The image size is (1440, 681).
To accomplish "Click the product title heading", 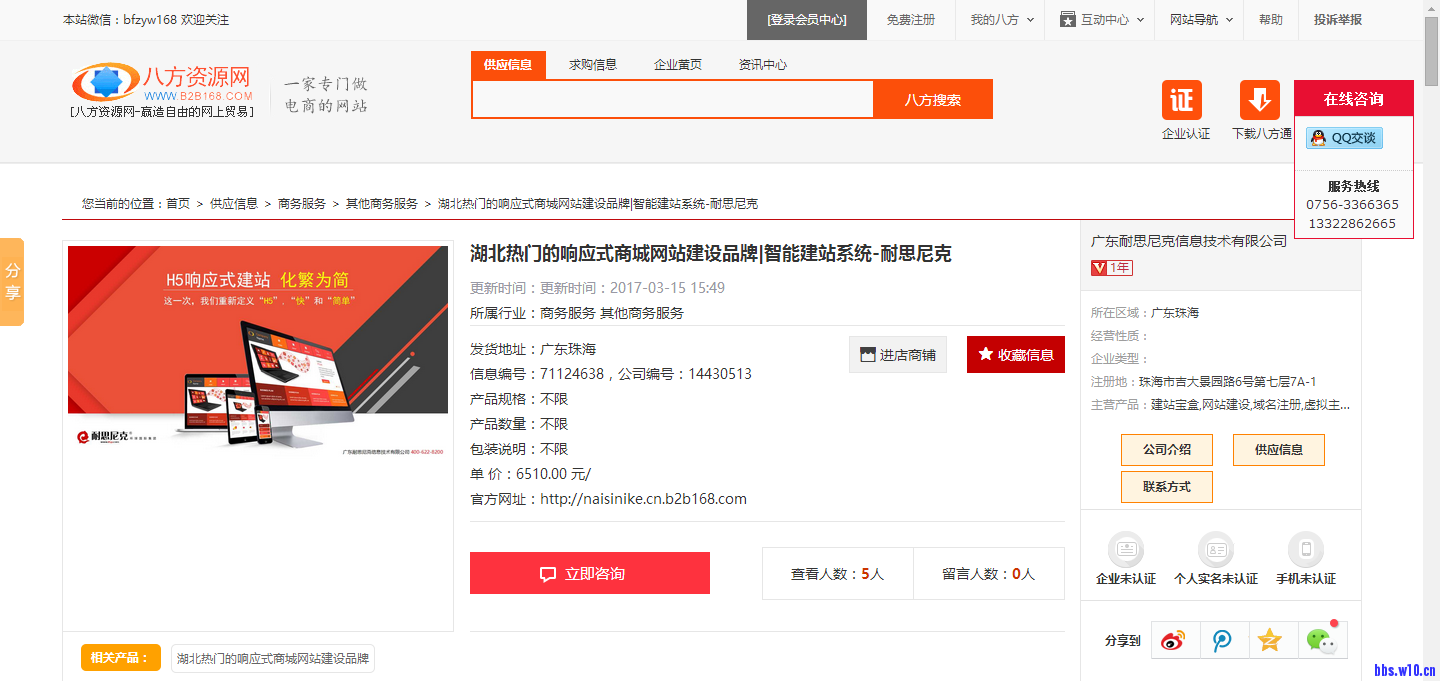I will pos(711,254).
